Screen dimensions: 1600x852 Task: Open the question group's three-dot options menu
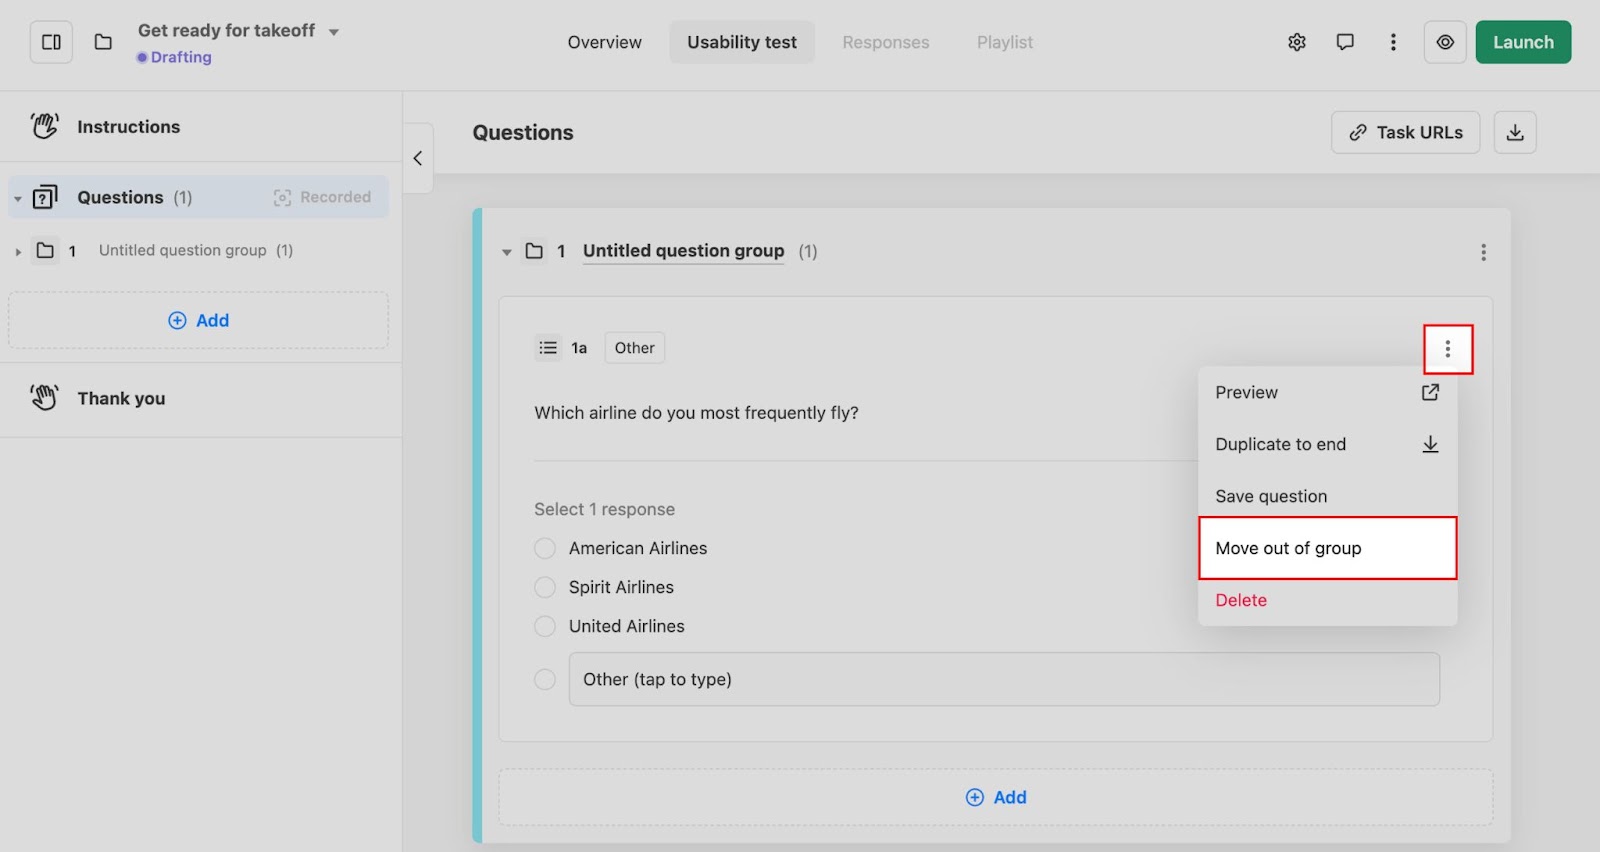(x=1483, y=252)
